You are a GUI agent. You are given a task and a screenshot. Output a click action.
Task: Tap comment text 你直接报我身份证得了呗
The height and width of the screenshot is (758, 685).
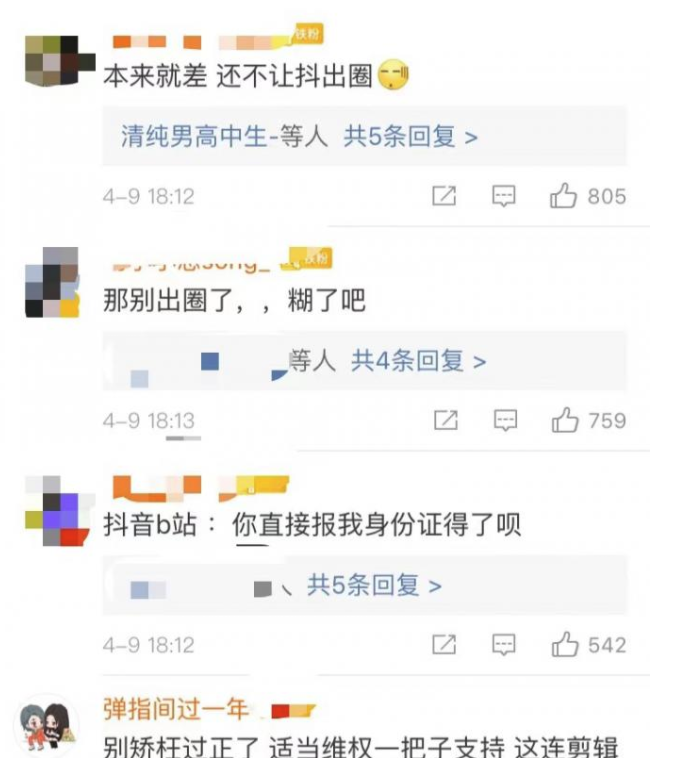point(377,525)
